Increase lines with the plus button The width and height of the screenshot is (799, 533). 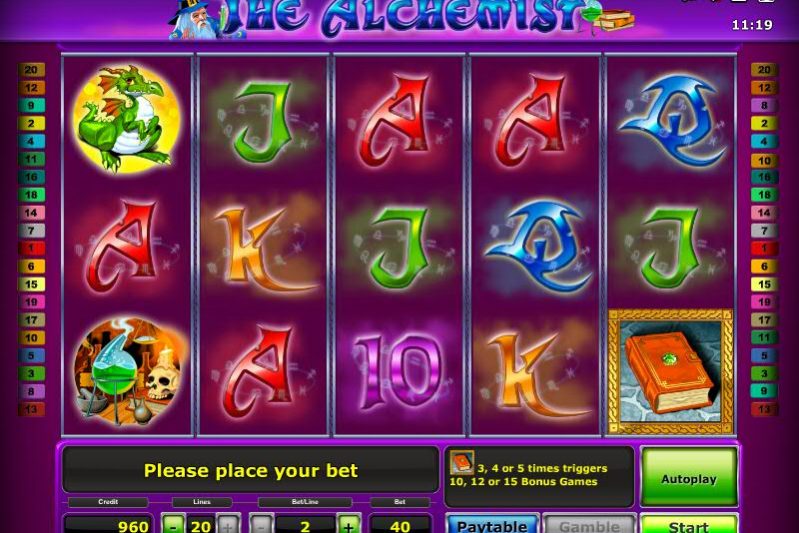228,524
